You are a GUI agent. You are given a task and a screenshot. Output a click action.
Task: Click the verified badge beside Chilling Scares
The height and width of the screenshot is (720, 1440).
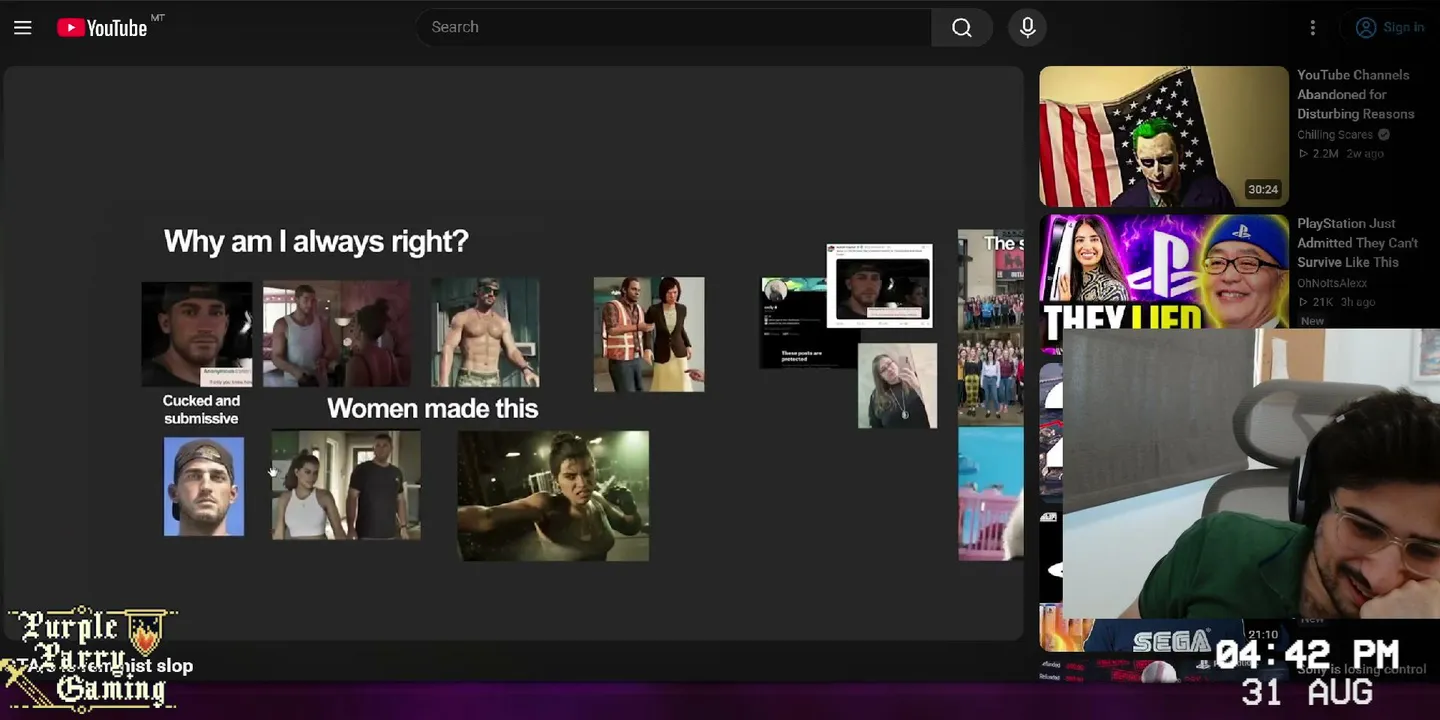[x=1384, y=134]
